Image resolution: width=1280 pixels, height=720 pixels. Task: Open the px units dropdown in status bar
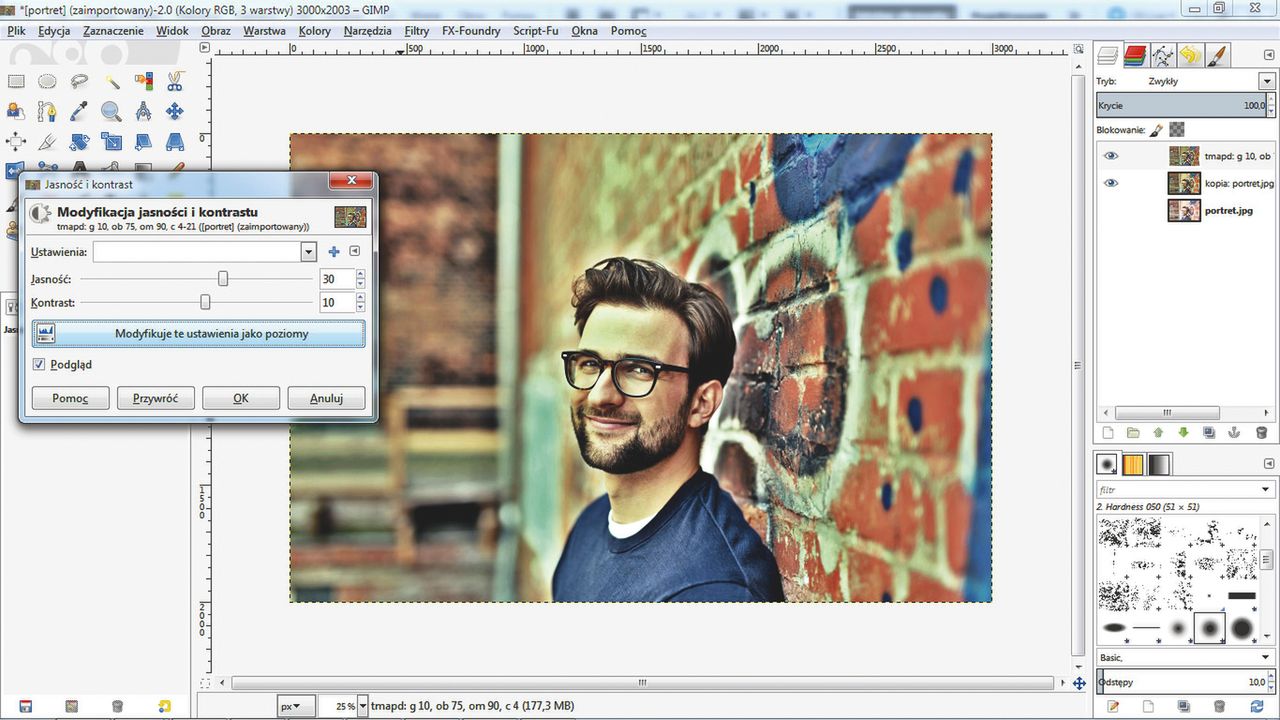[x=295, y=706]
